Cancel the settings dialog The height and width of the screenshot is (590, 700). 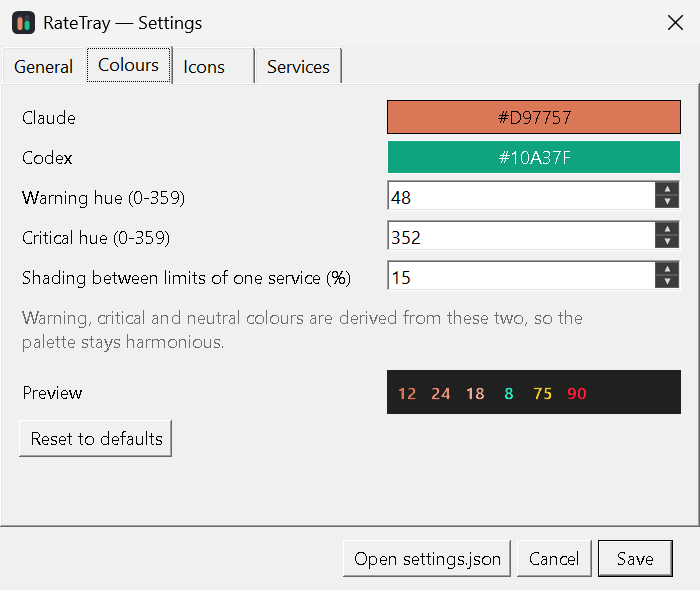pos(554,558)
